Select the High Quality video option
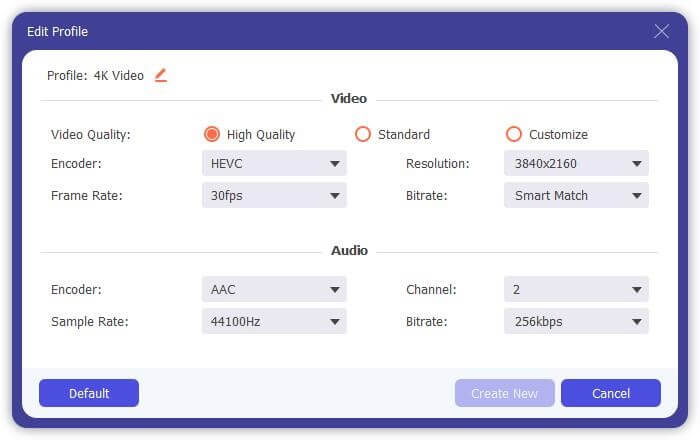The width and height of the screenshot is (700, 440). click(x=212, y=134)
